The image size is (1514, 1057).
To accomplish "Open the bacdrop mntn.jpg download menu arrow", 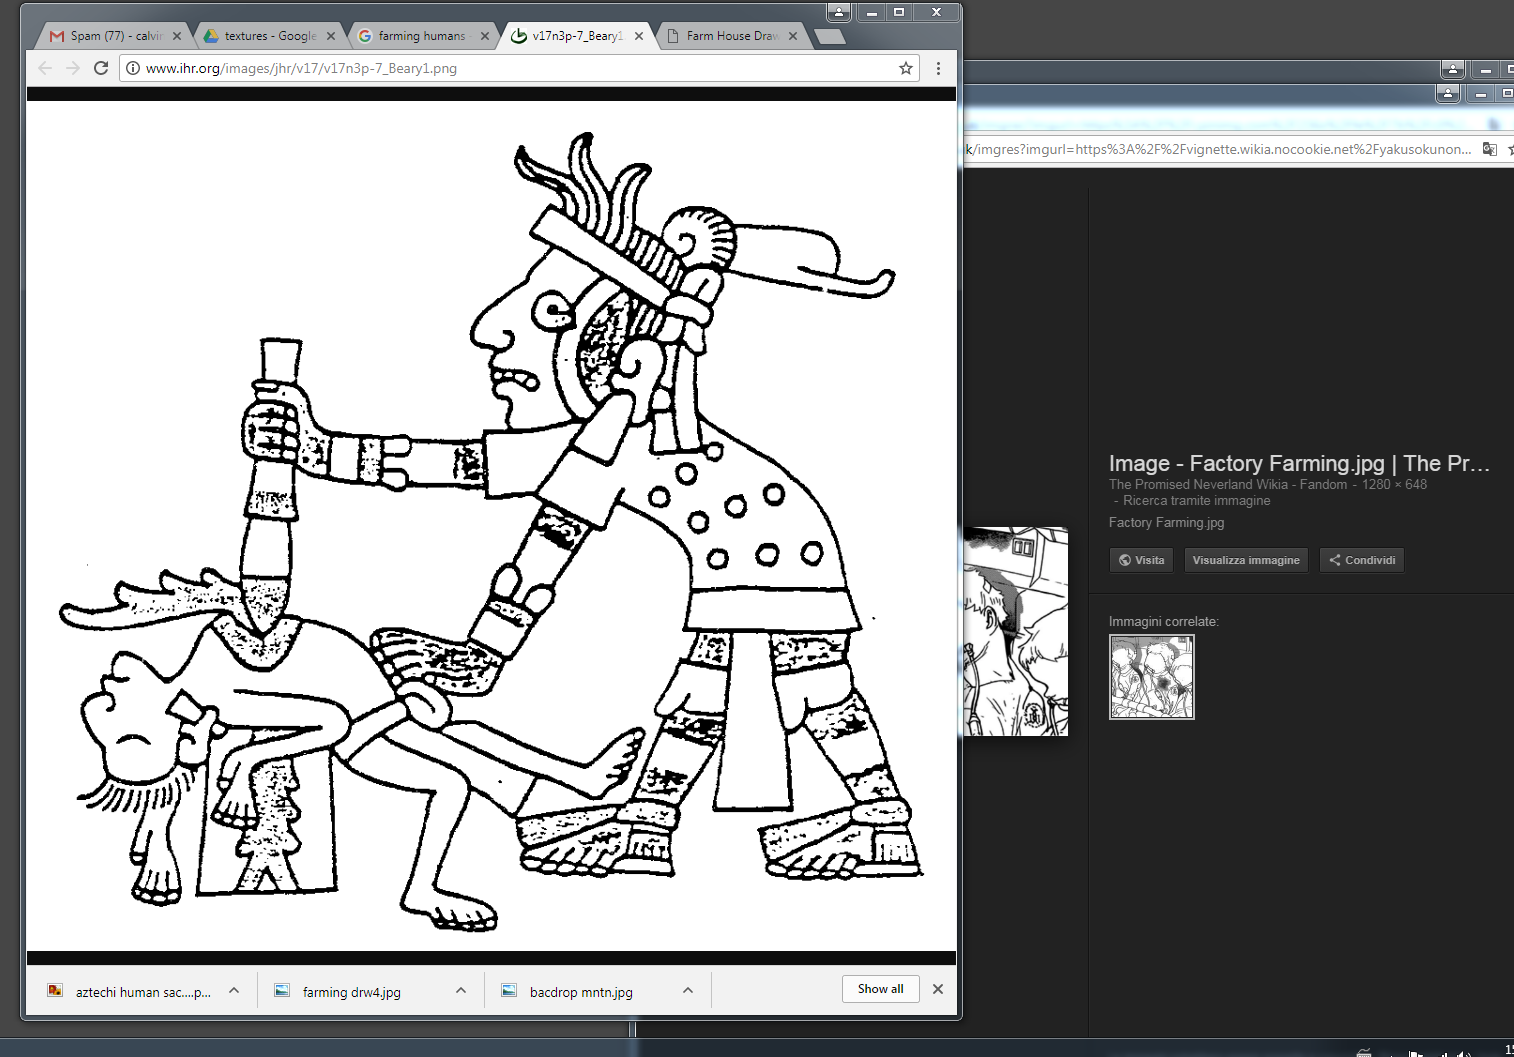I will tap(688, 991).
